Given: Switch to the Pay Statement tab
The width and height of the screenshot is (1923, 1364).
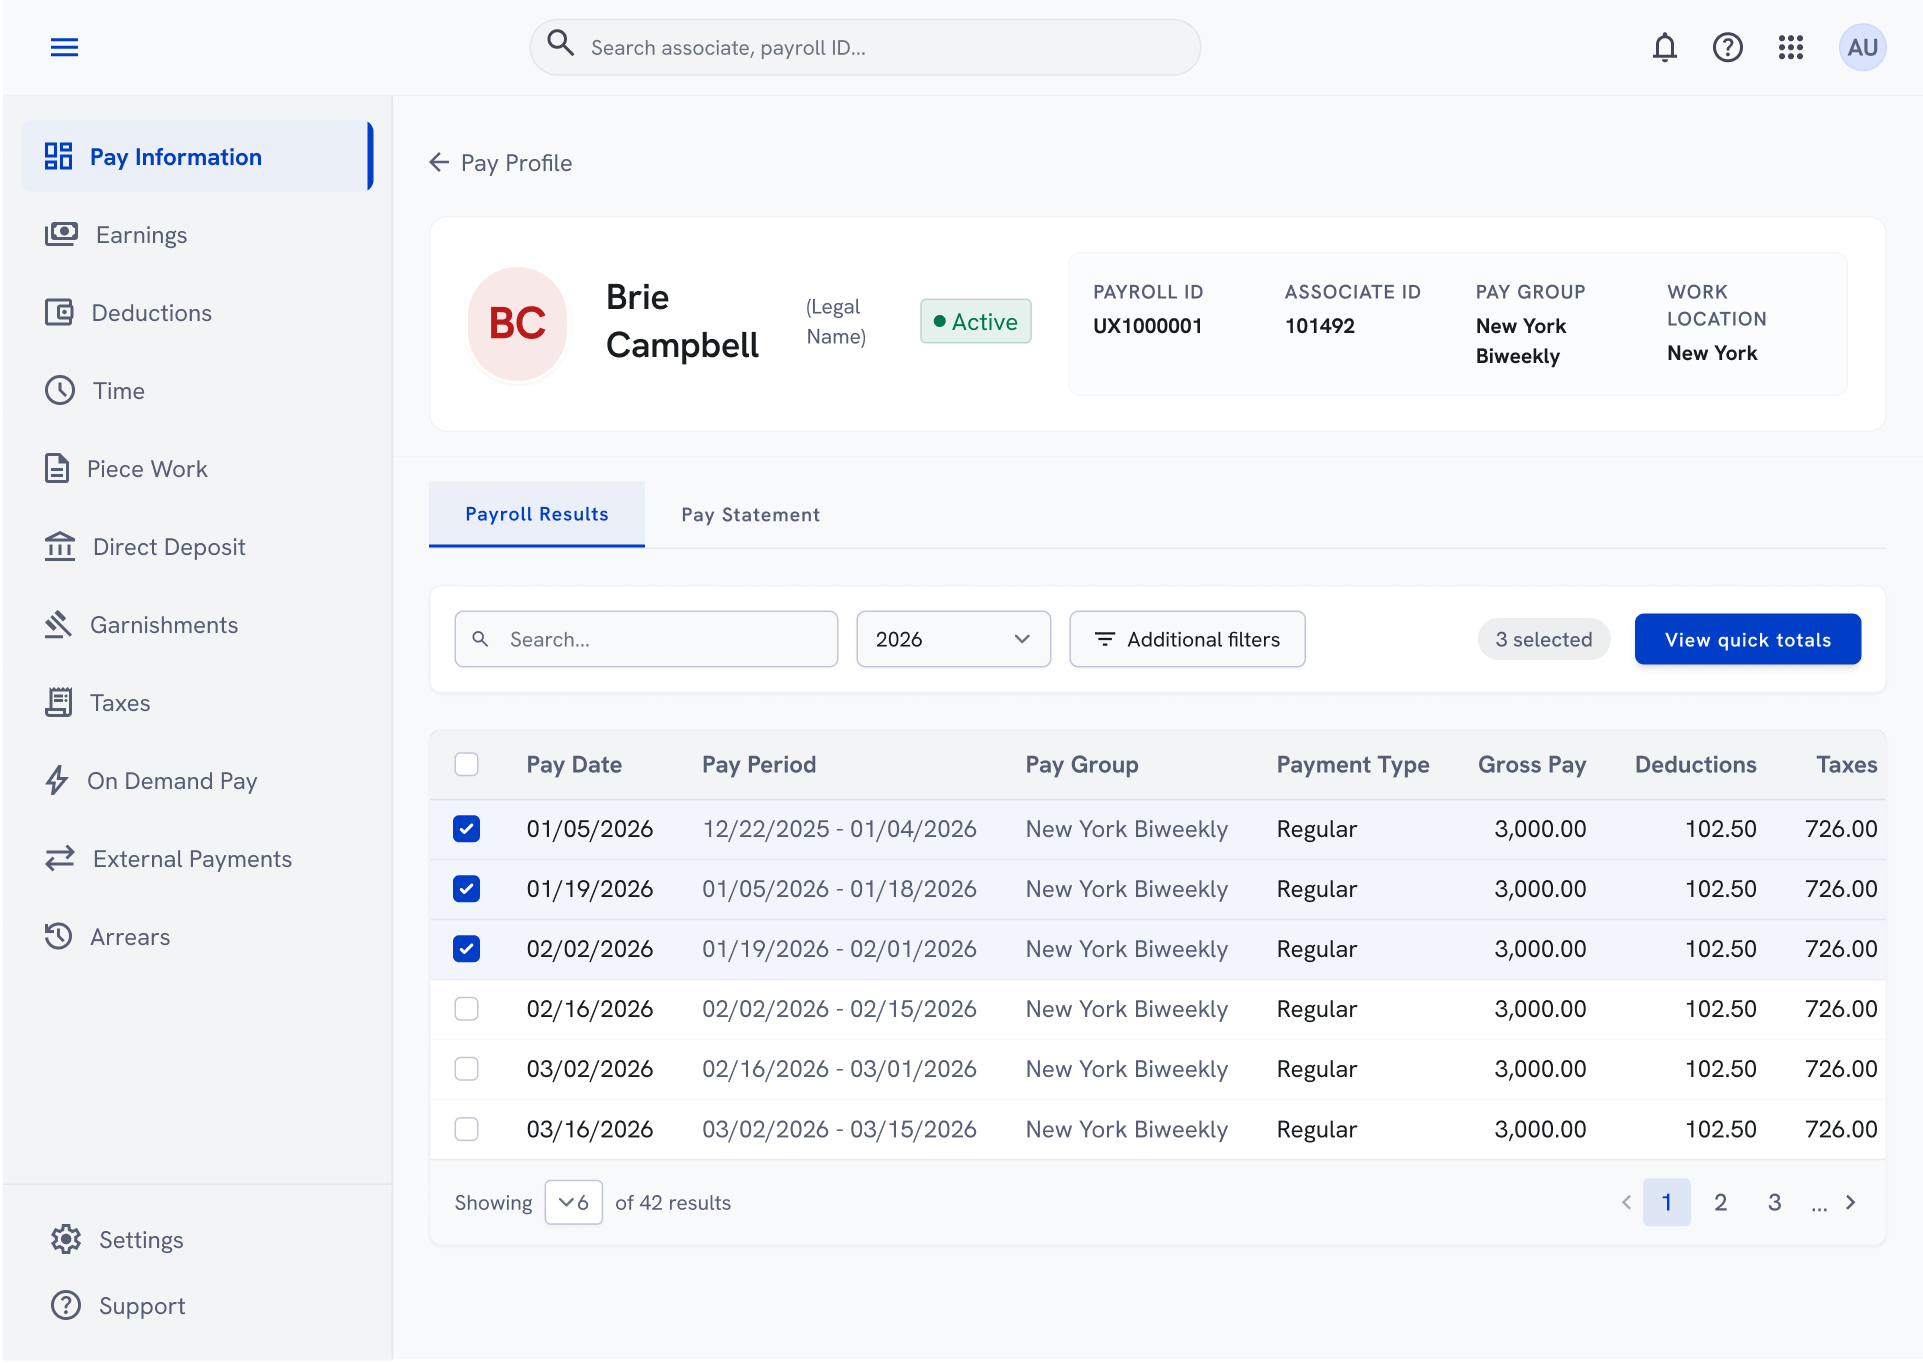Looking at the screenshot, I should [x=750, y=514].
